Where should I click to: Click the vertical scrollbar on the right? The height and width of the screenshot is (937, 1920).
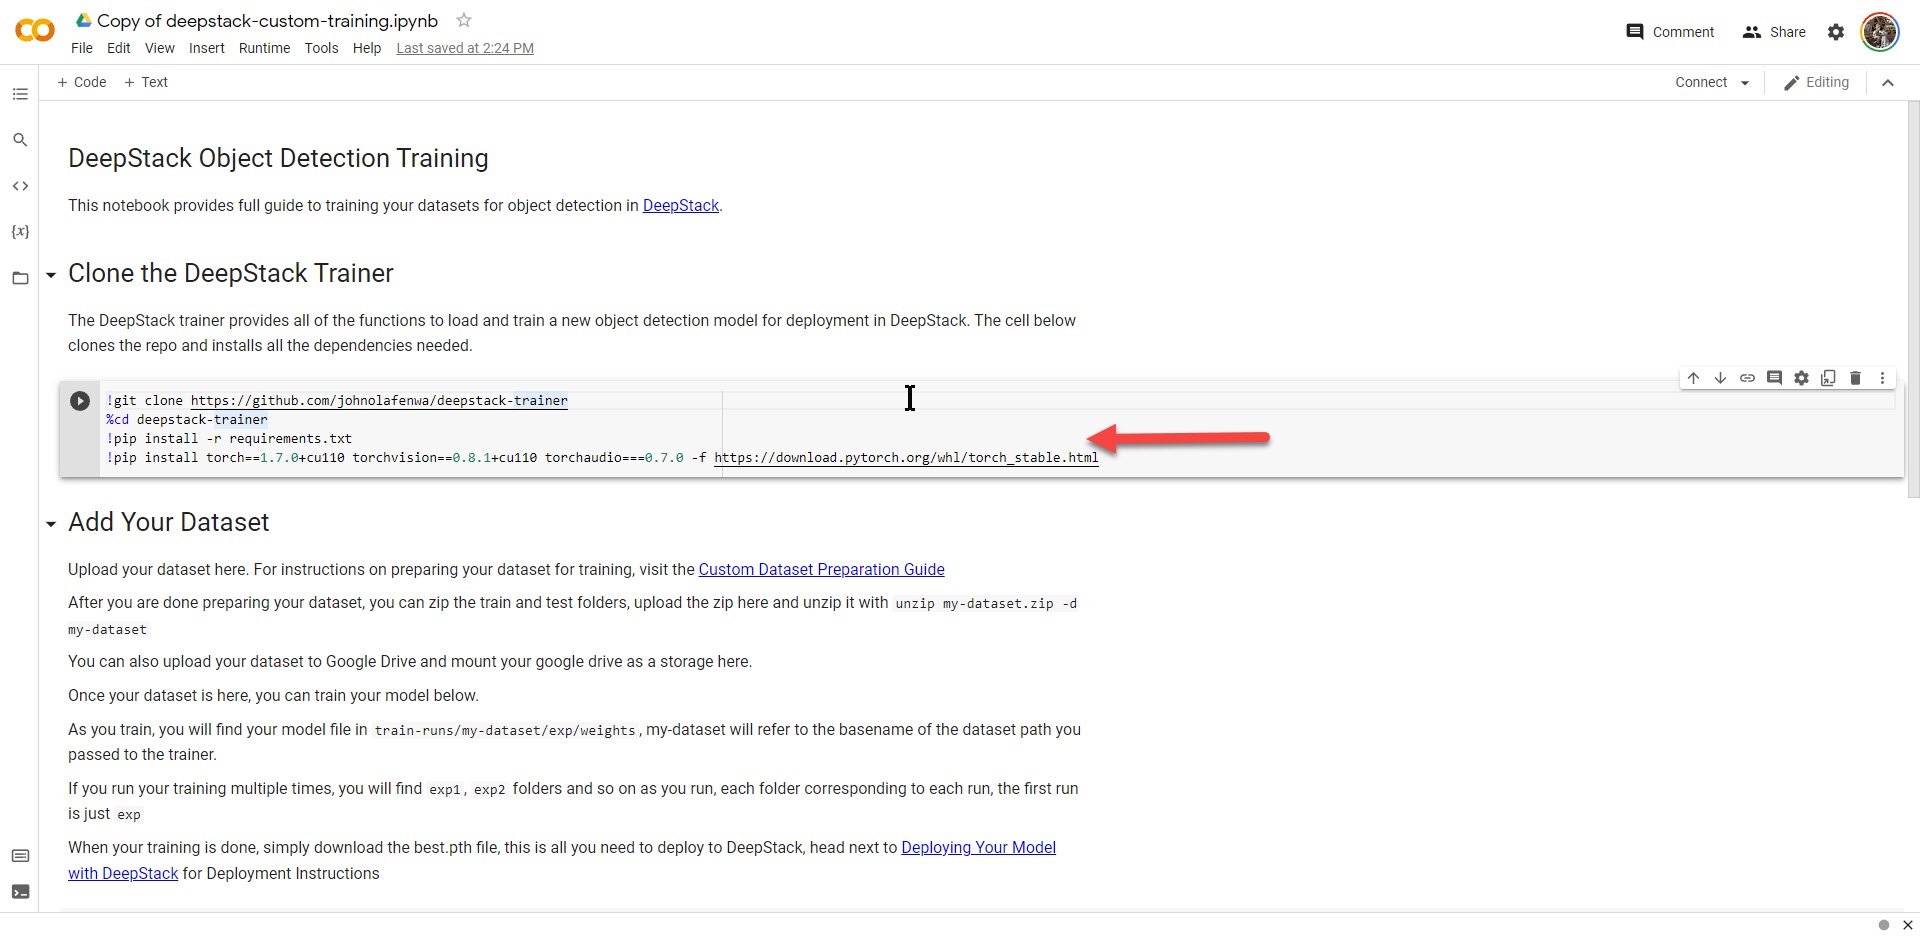pos(1913,300)
